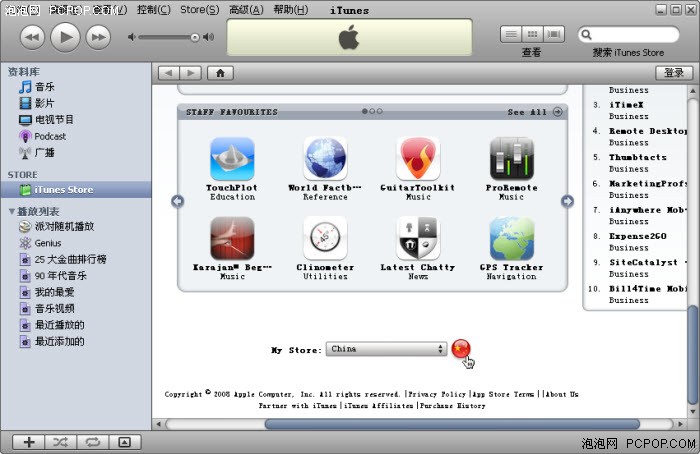700x454 pixels.
Task: Open the Privacy Policy link
Action: tap(437, 394)
